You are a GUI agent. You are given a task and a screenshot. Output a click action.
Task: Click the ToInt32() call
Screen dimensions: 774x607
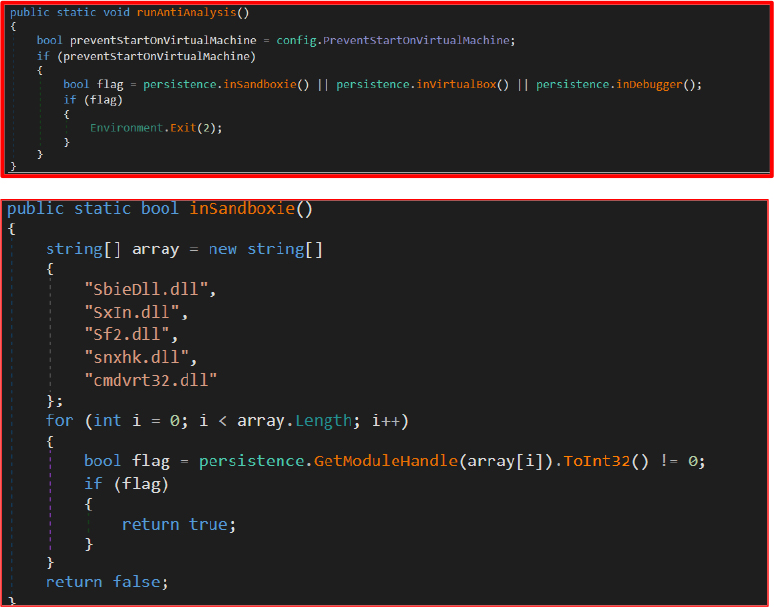606,461
